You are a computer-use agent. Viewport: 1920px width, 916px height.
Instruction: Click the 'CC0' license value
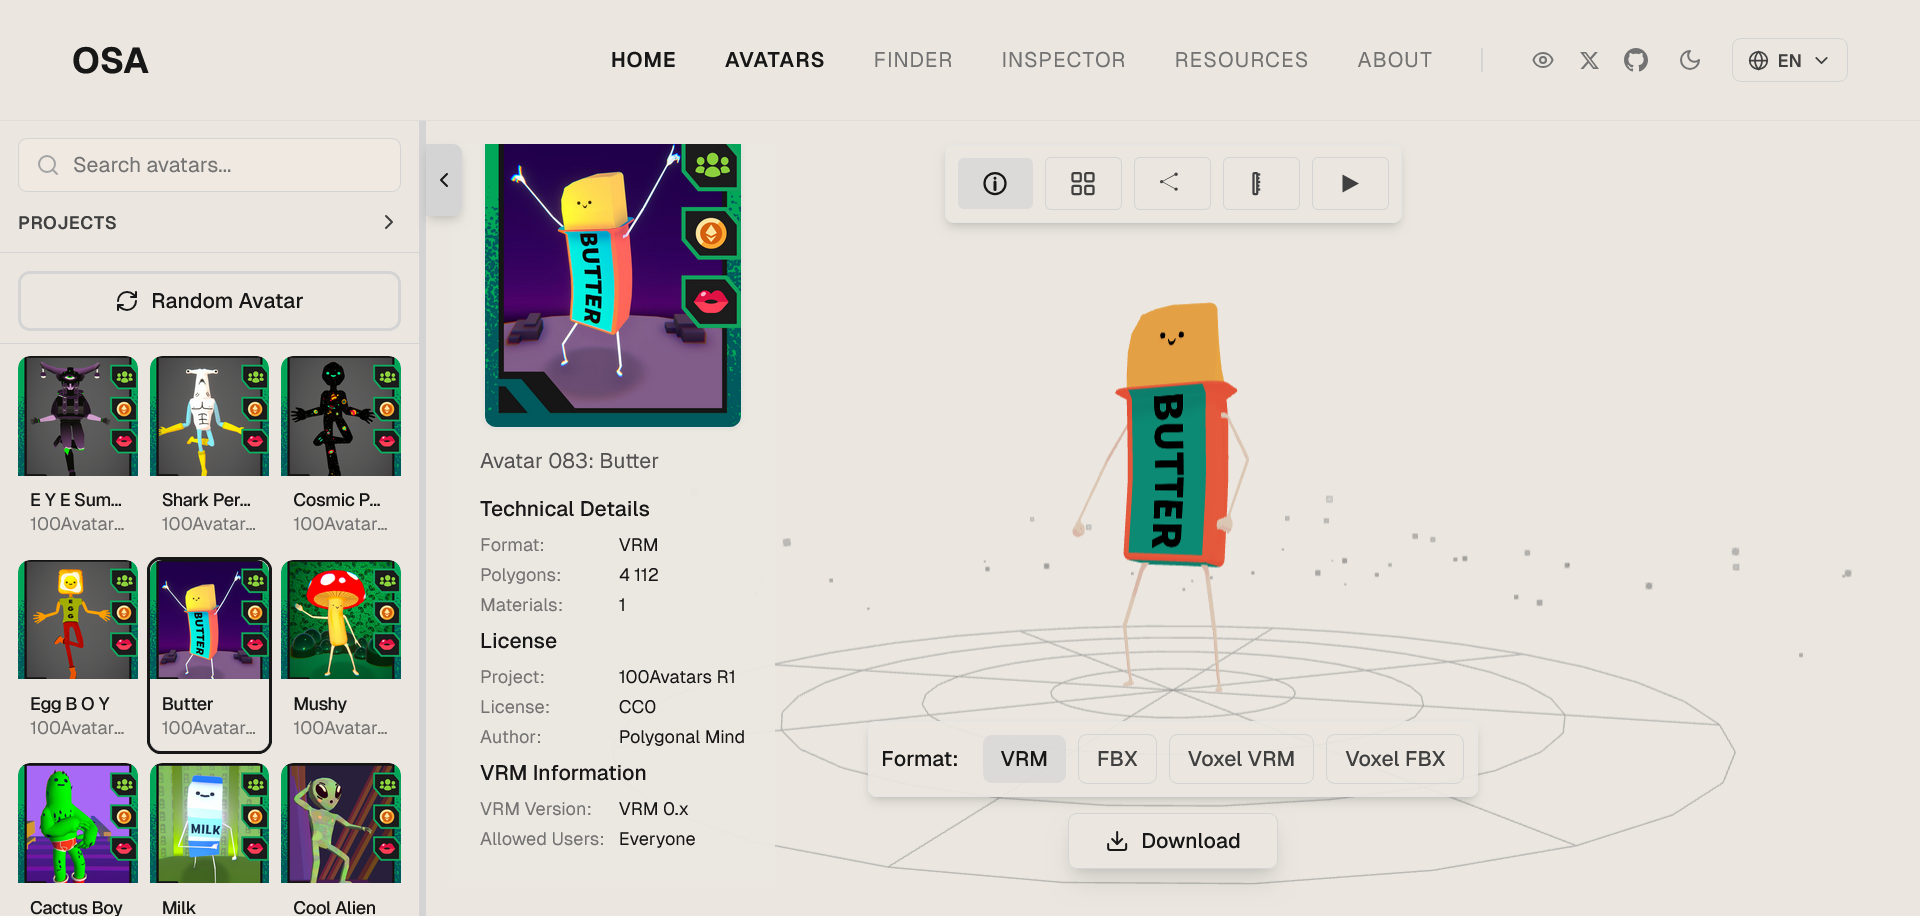637,707
